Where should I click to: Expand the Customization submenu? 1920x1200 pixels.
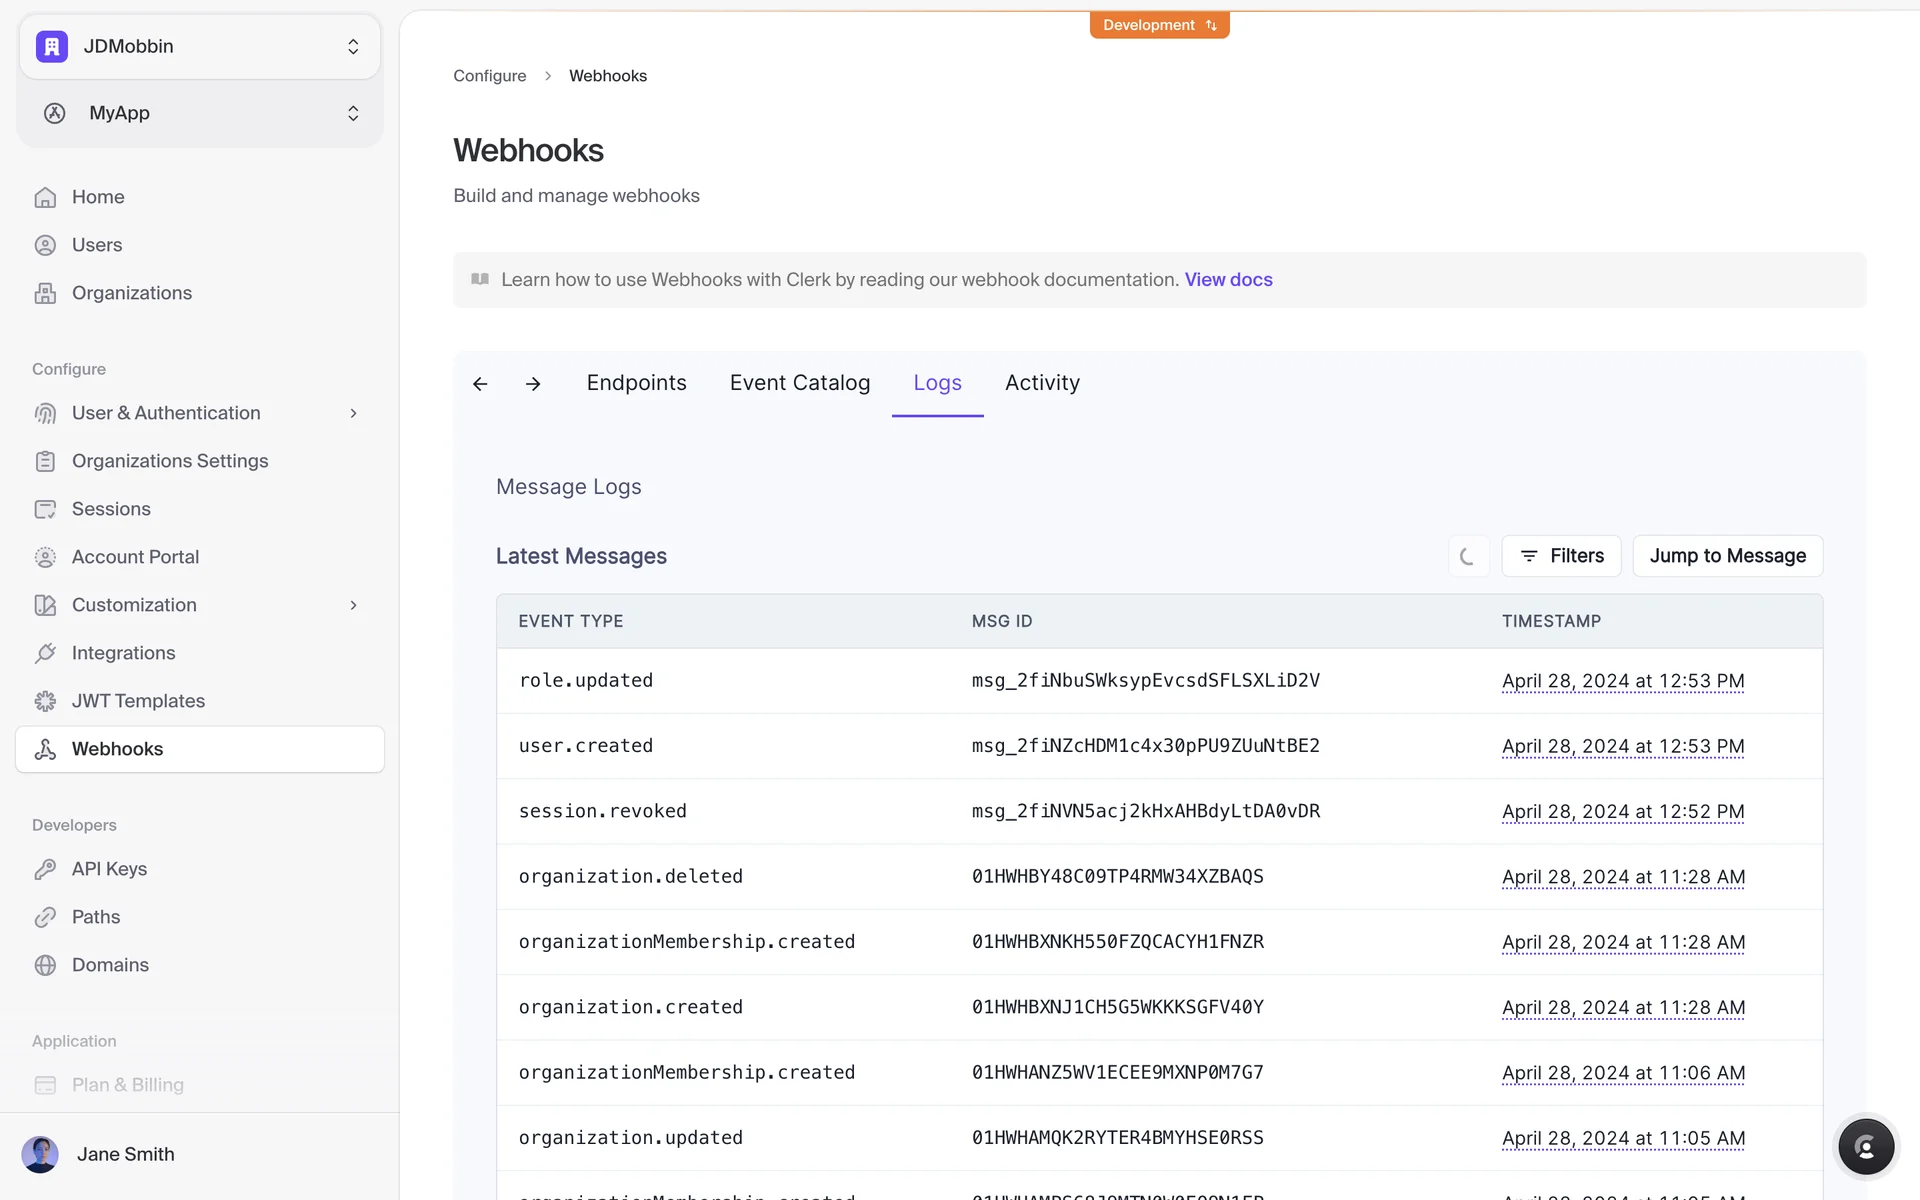pos(353,605)
